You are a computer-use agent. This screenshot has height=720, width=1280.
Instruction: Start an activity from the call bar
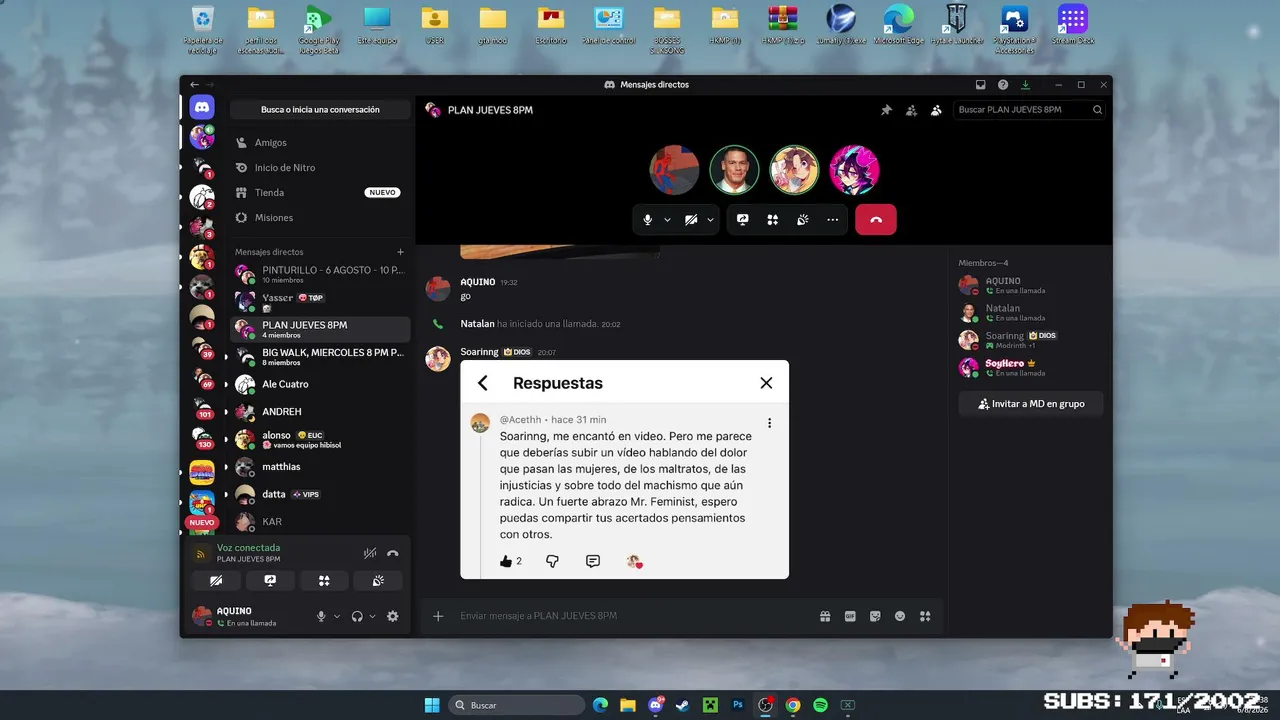[773, 220]
